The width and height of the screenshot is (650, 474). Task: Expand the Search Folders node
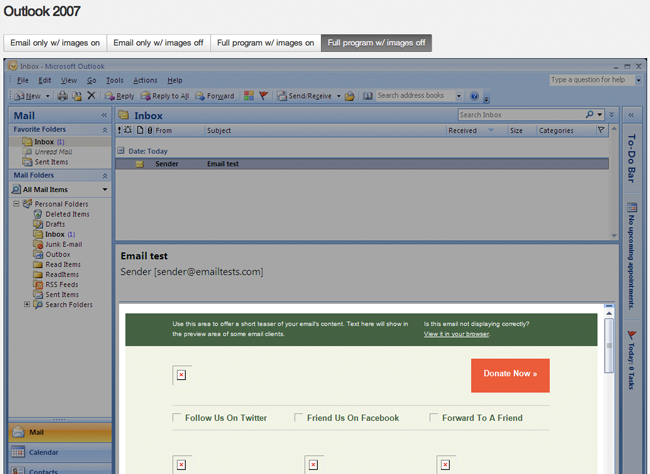[x=27, y=304]
